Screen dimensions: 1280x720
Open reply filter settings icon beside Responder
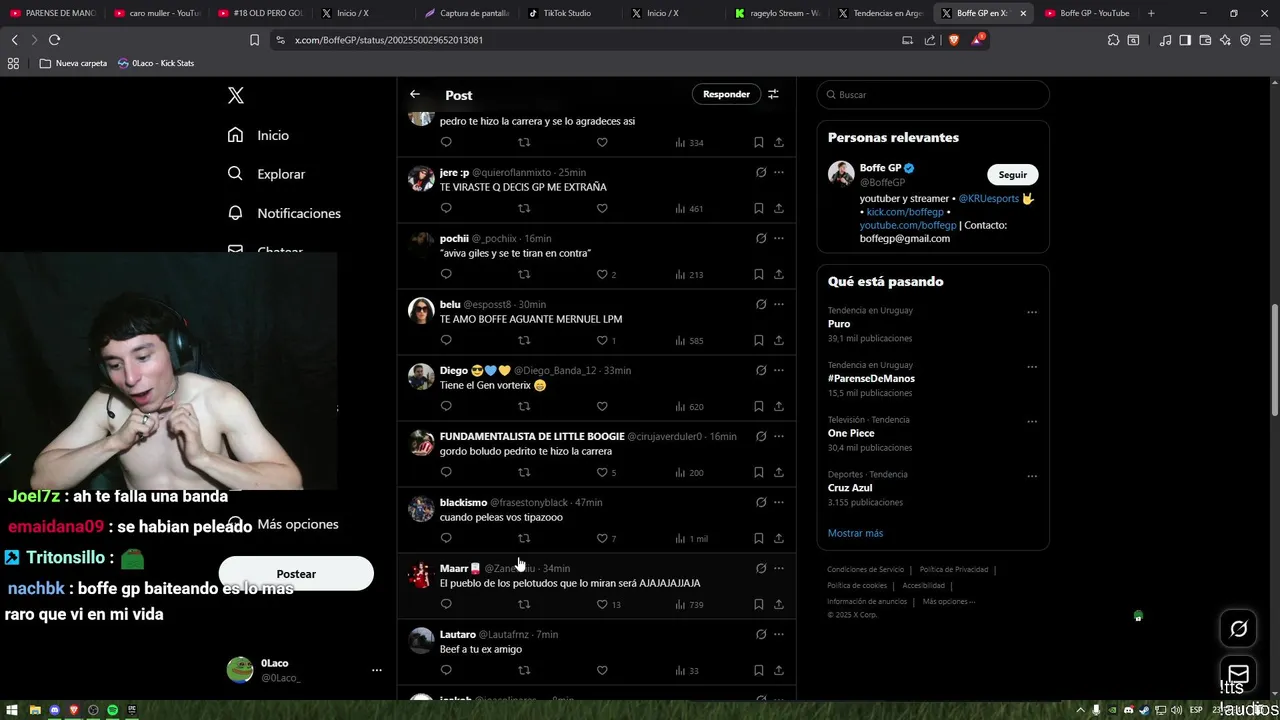point(773,94)
